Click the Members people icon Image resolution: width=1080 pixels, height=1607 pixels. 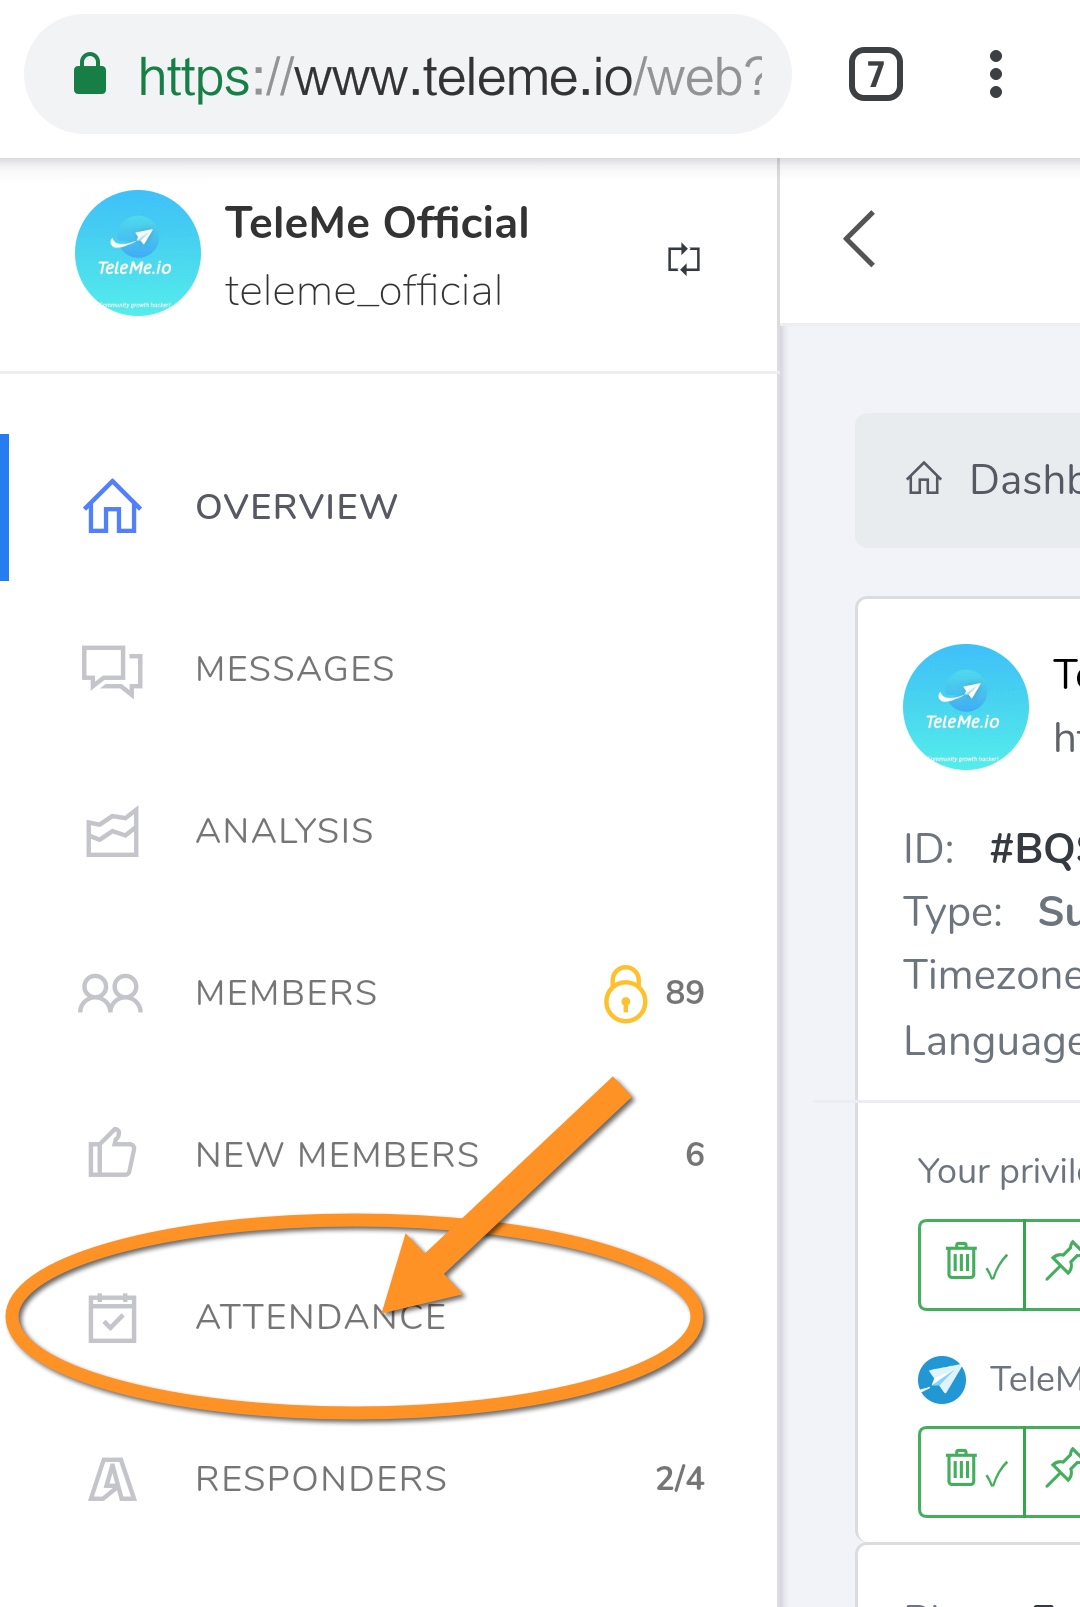(x=111, y=993)
